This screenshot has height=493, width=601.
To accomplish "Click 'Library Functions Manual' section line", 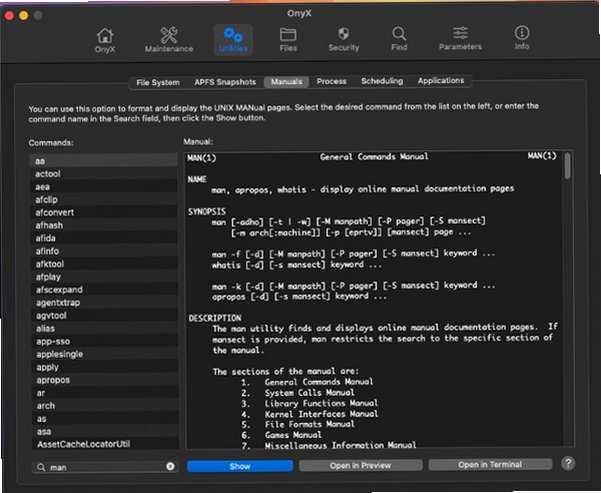I will coord(321,403).
